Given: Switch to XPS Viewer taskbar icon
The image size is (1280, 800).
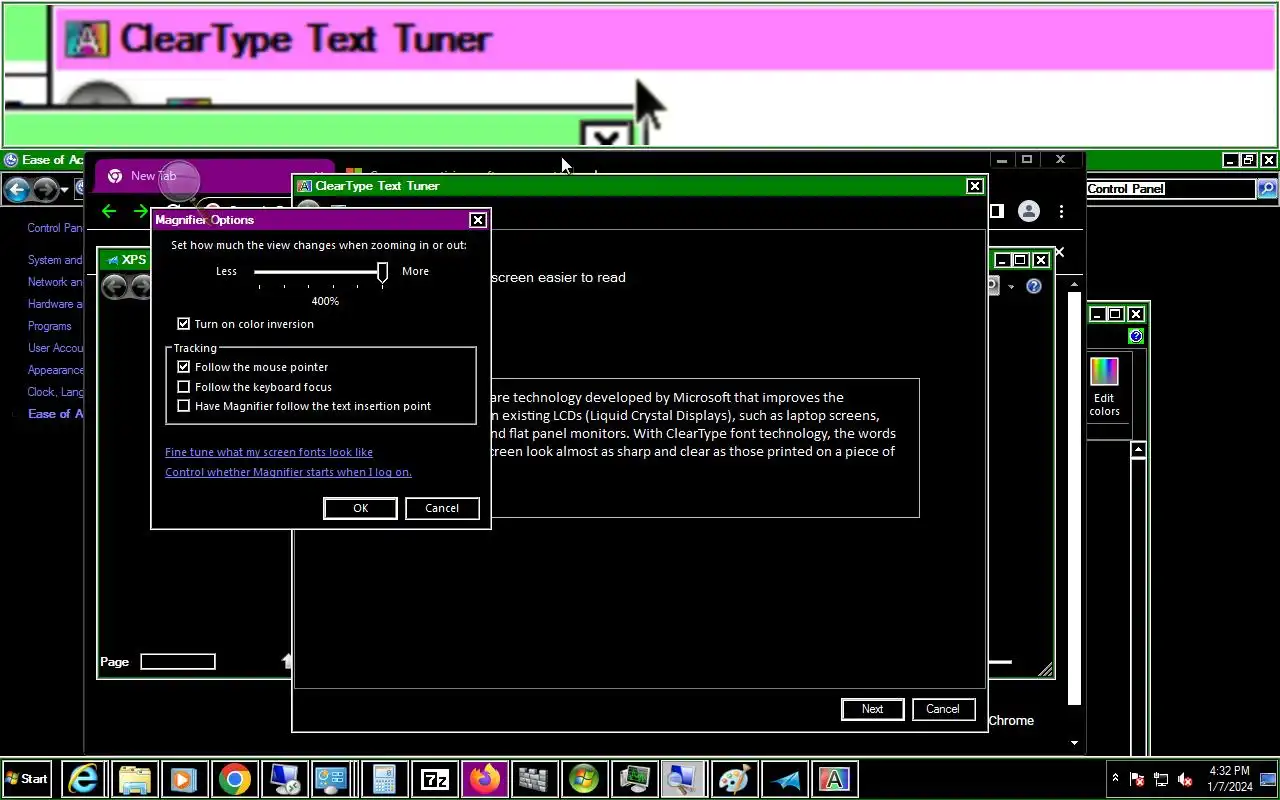Looking at the screenshot, I should click(x=785, y=779).
